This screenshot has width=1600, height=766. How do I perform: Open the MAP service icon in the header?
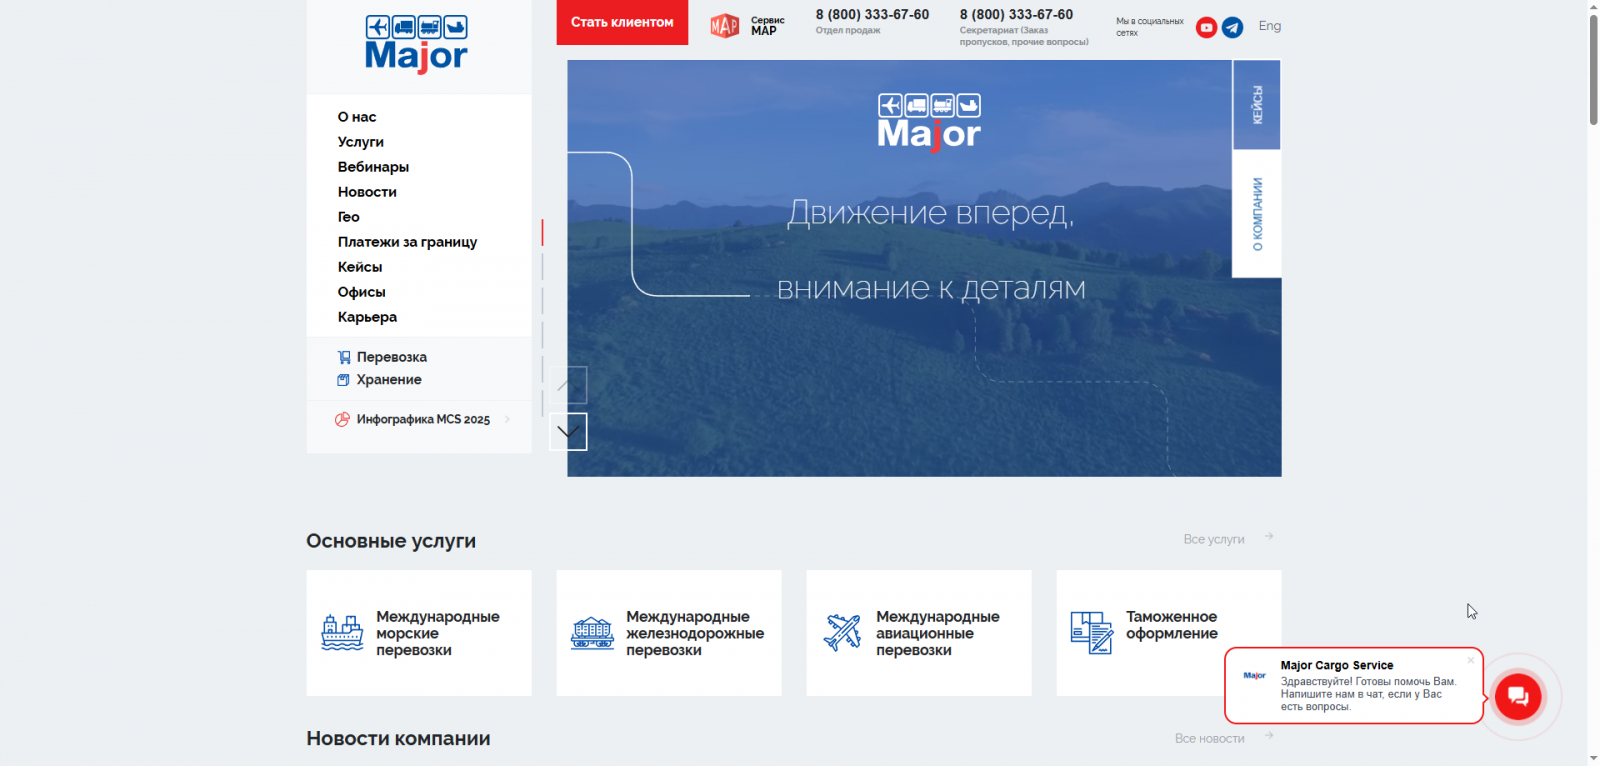tap(725, 25)
